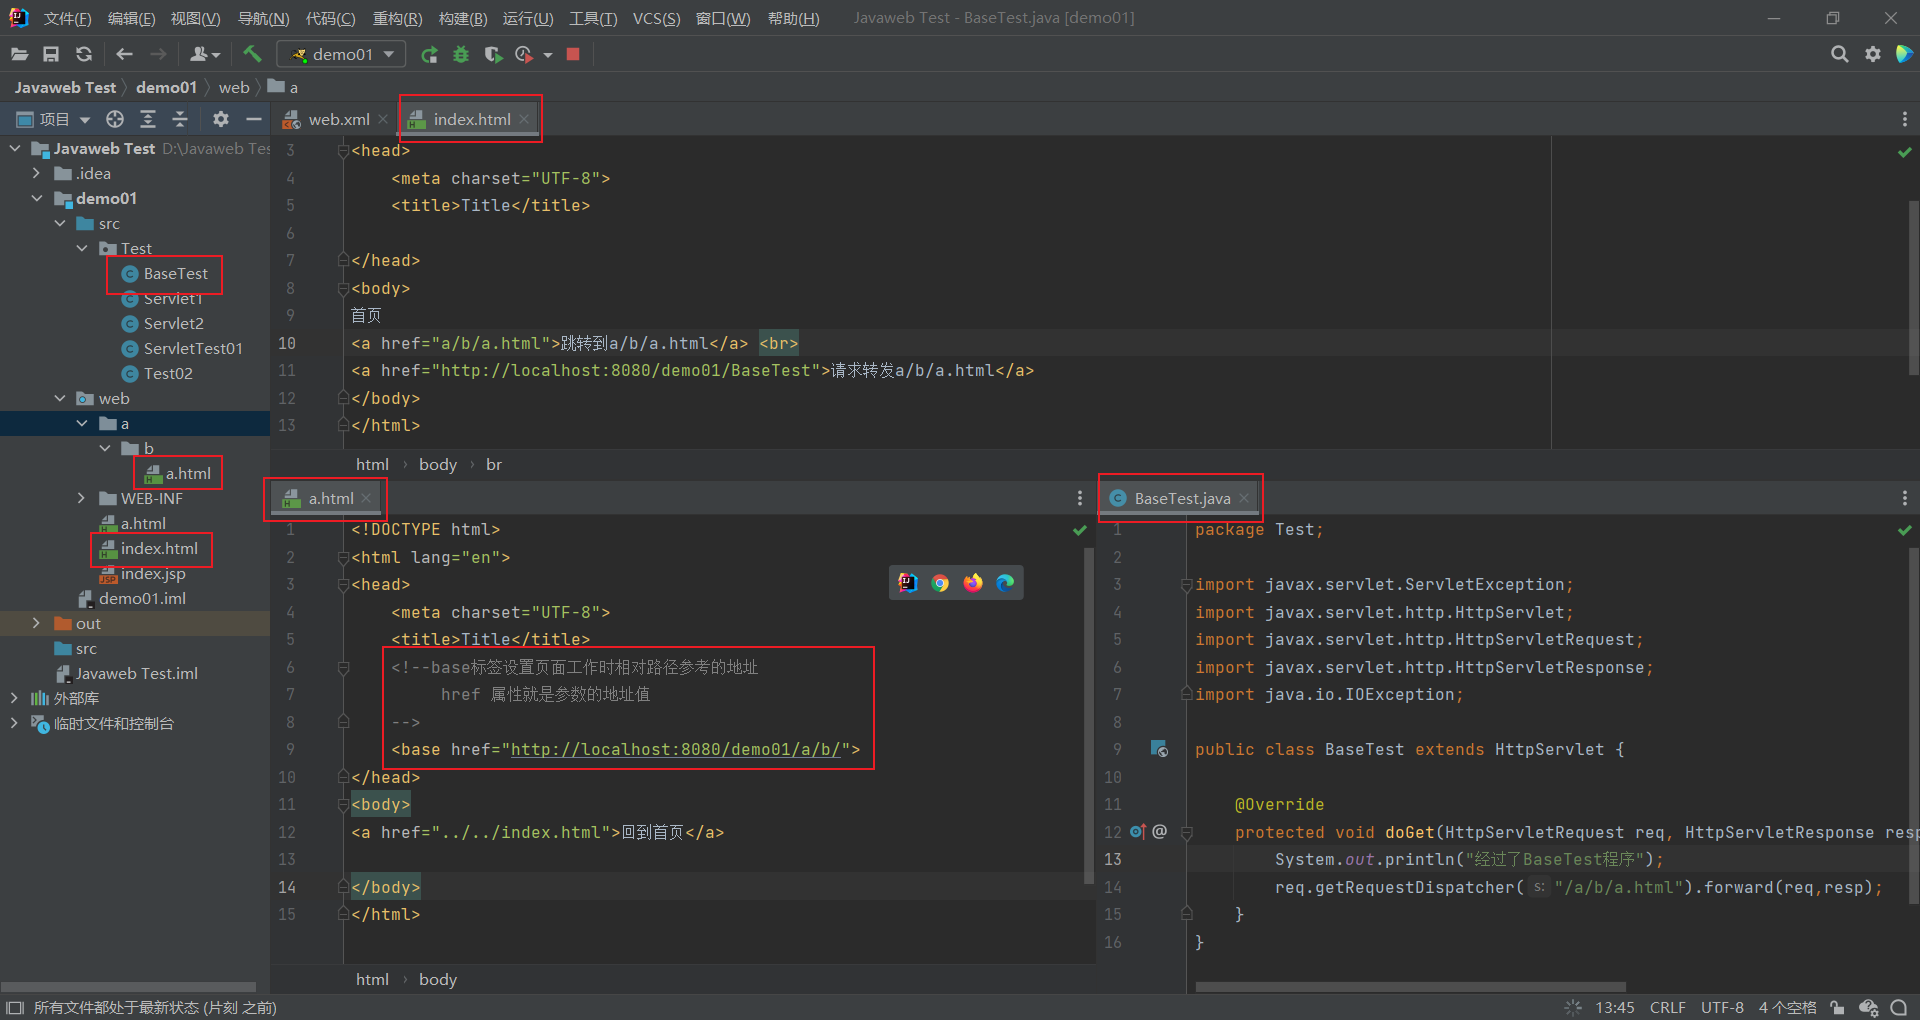Click the Synchronize refresh icon

pyautogui.click(x=84, y=54)
